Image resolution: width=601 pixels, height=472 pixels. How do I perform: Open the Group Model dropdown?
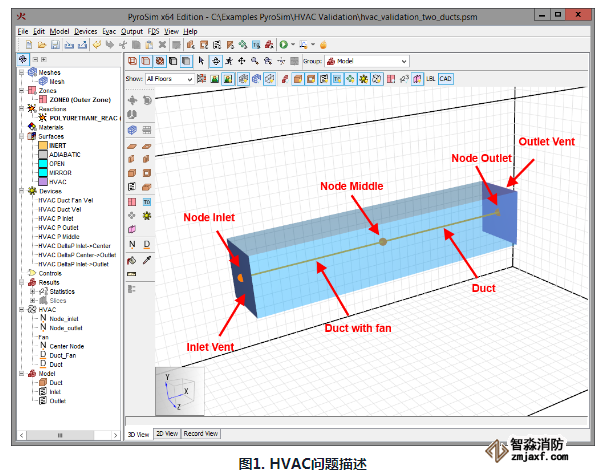[x=368, y=61]
